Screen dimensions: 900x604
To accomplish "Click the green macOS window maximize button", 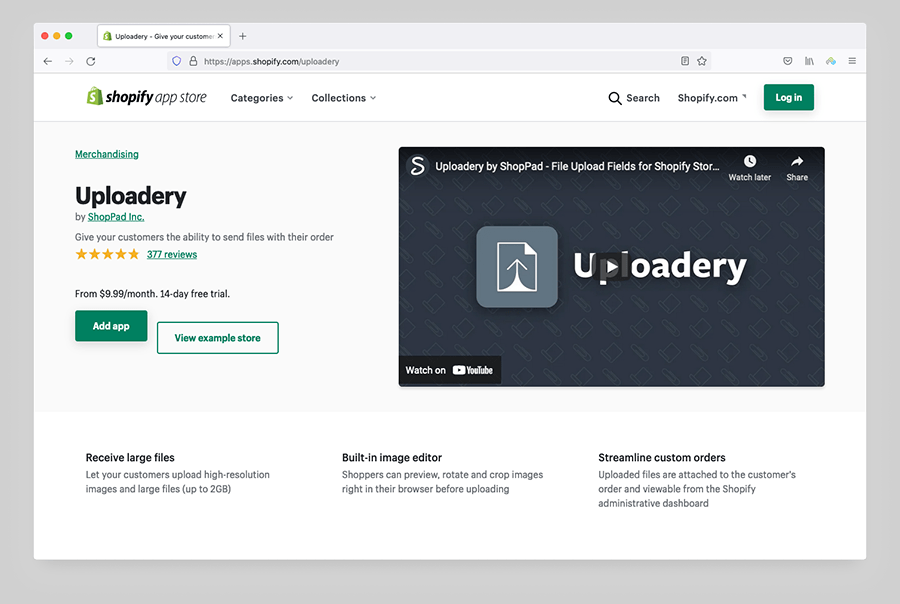I will (x=69, y=36).
